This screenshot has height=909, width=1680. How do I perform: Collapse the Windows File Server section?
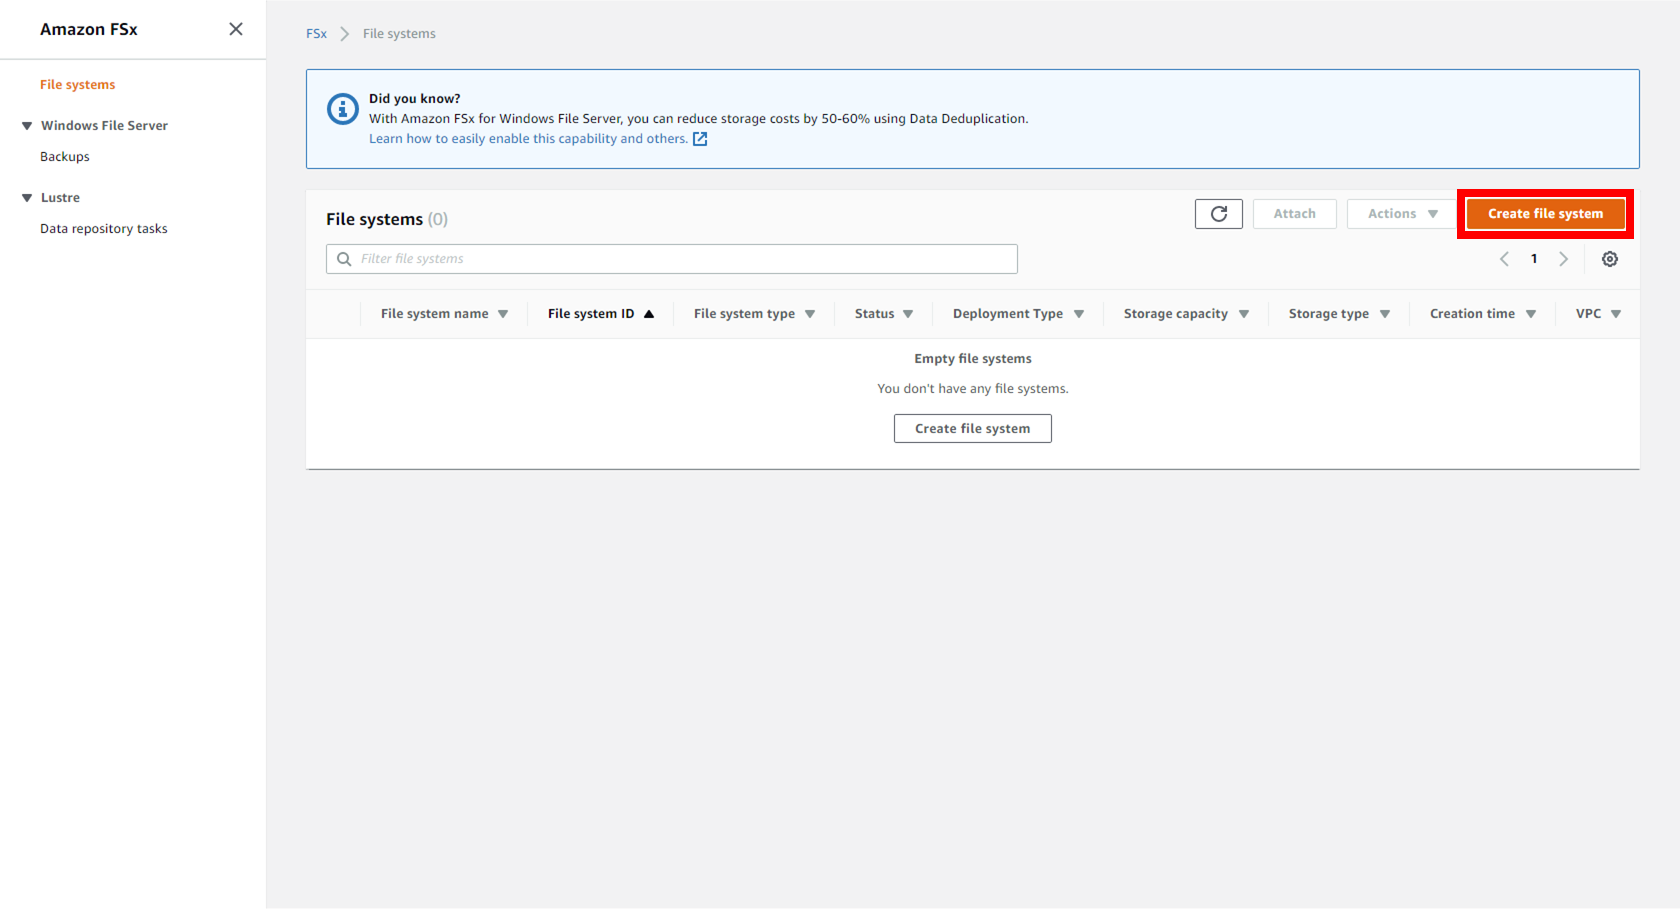click(x=27, y=126)
